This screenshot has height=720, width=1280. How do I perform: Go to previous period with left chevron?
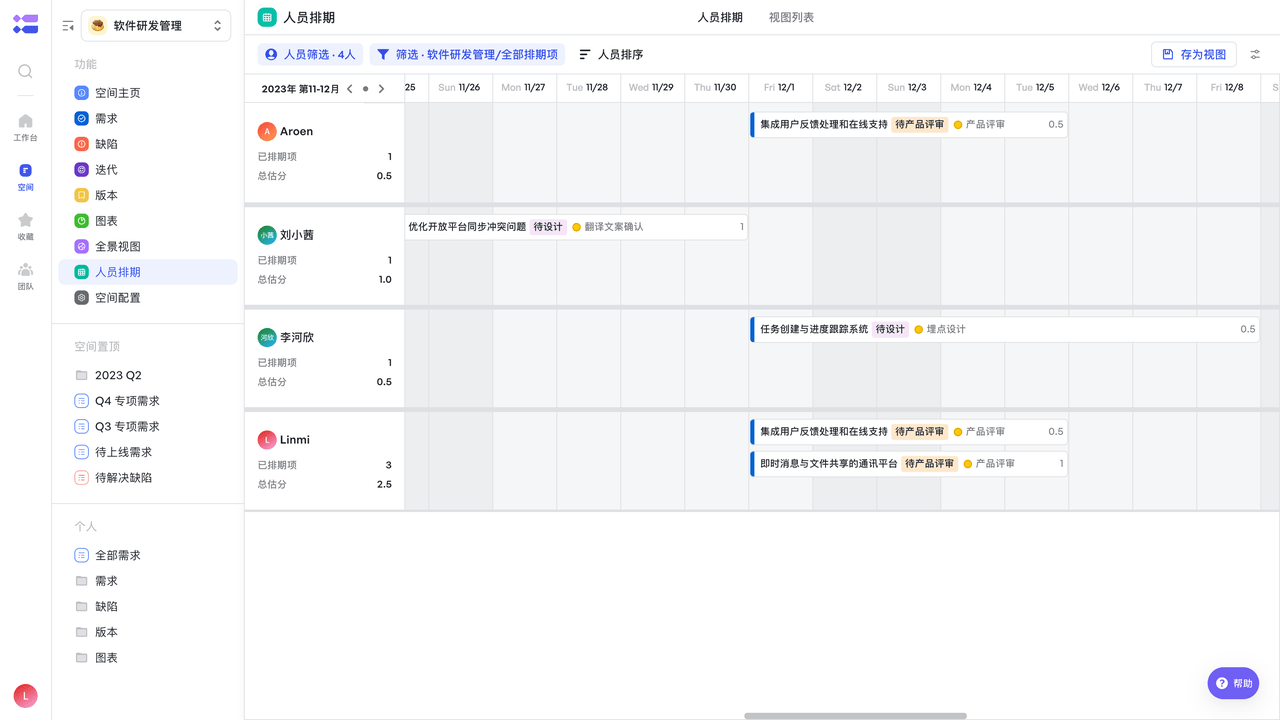tap(350, 89)
